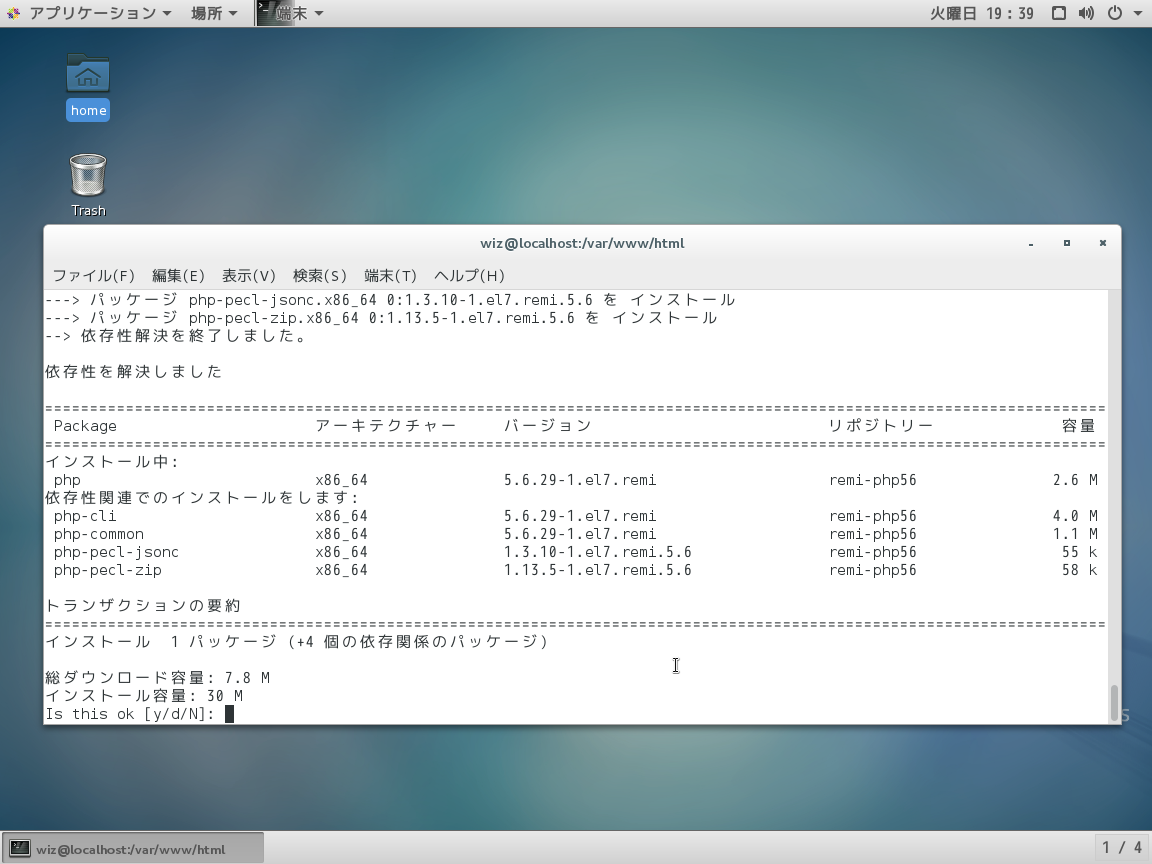The height and width of the screenshot is (864, 1152).
Task: Click the 火曜日 19:39 clock
Action: [x=982, y=13]
